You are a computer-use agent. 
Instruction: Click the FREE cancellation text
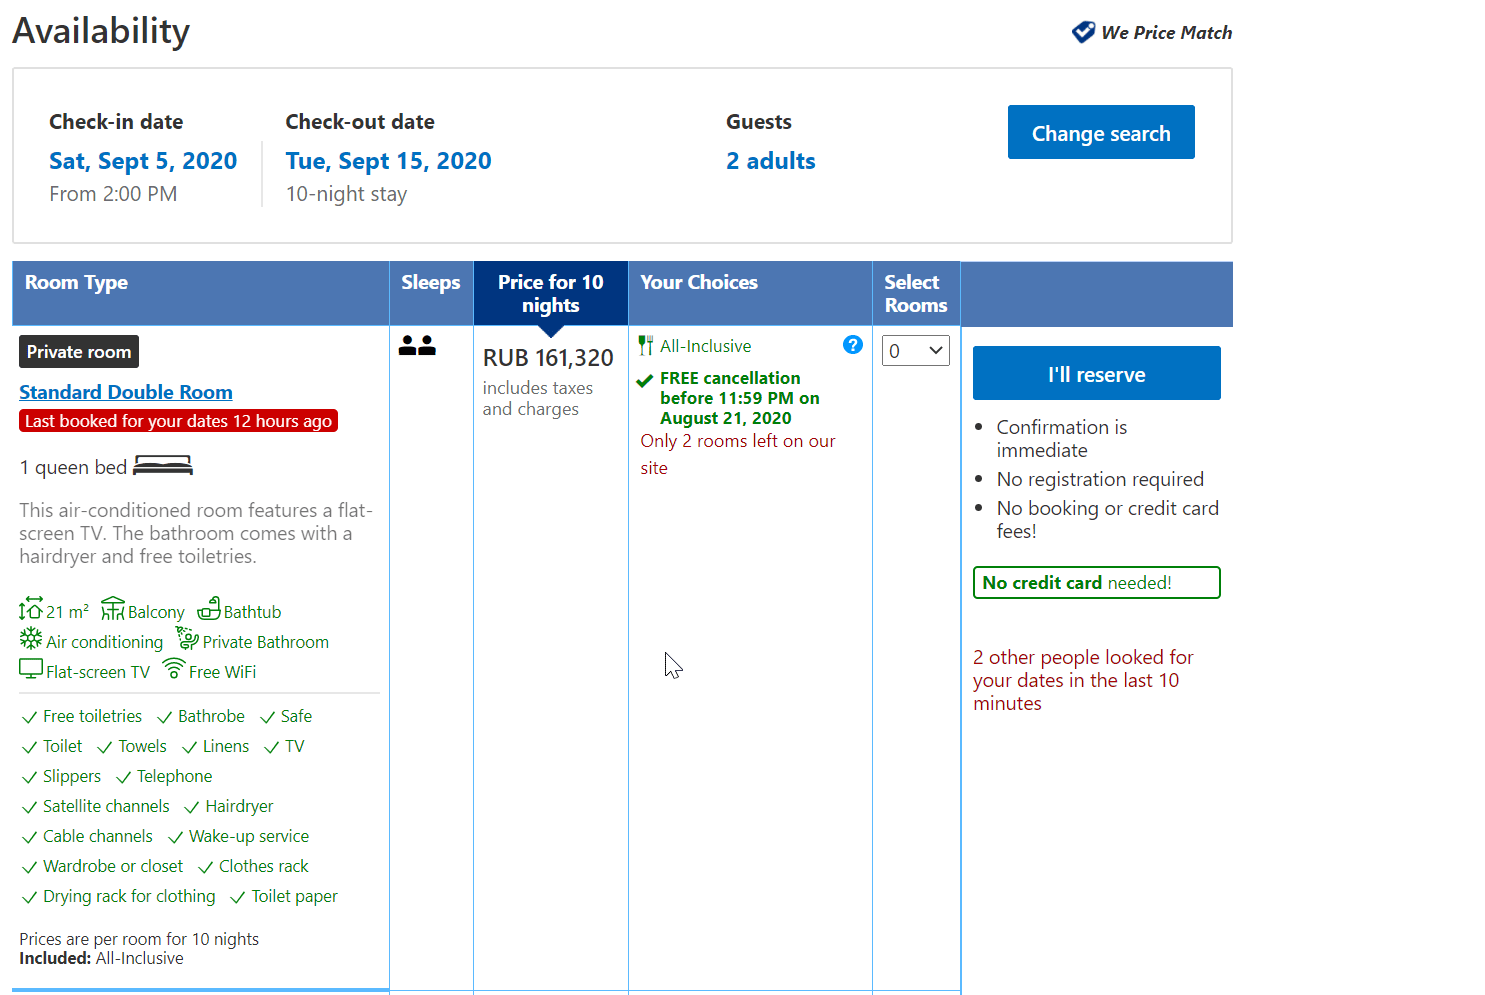740,398
